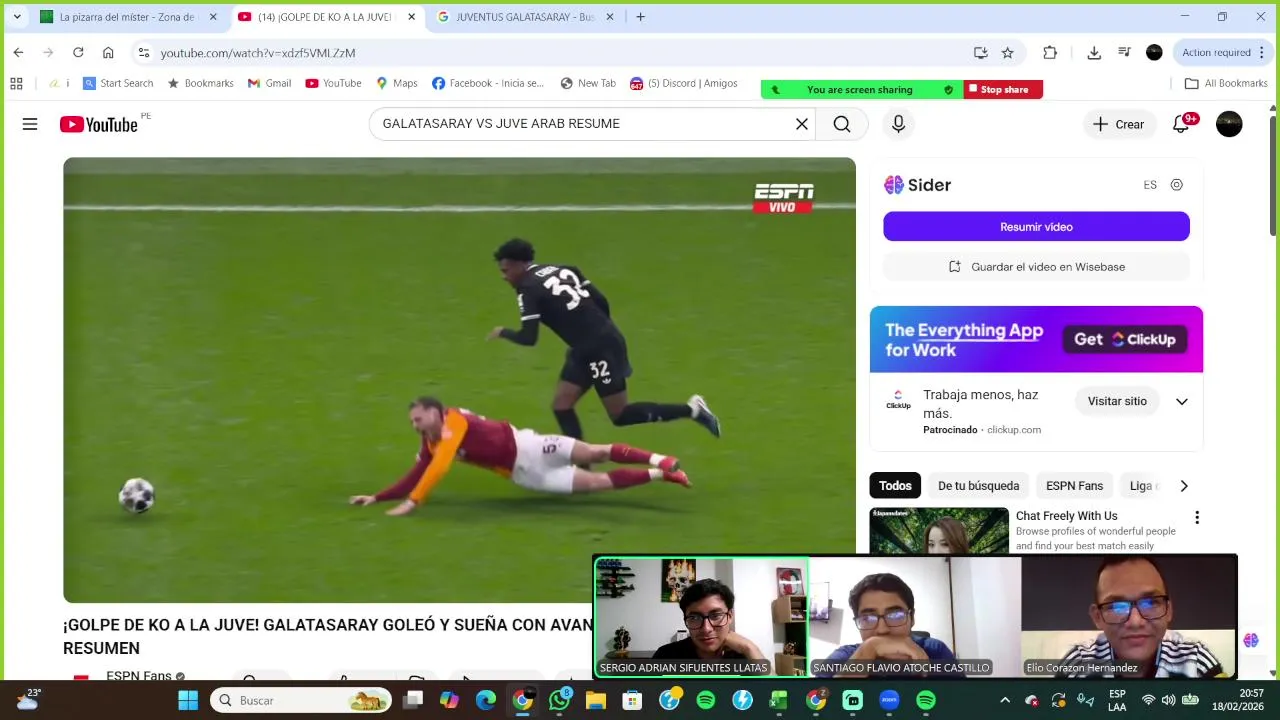Click Windows taskbar Buscar search box
The height and width of the screenshot is (720, 1280).
click(x=302, y=700)
